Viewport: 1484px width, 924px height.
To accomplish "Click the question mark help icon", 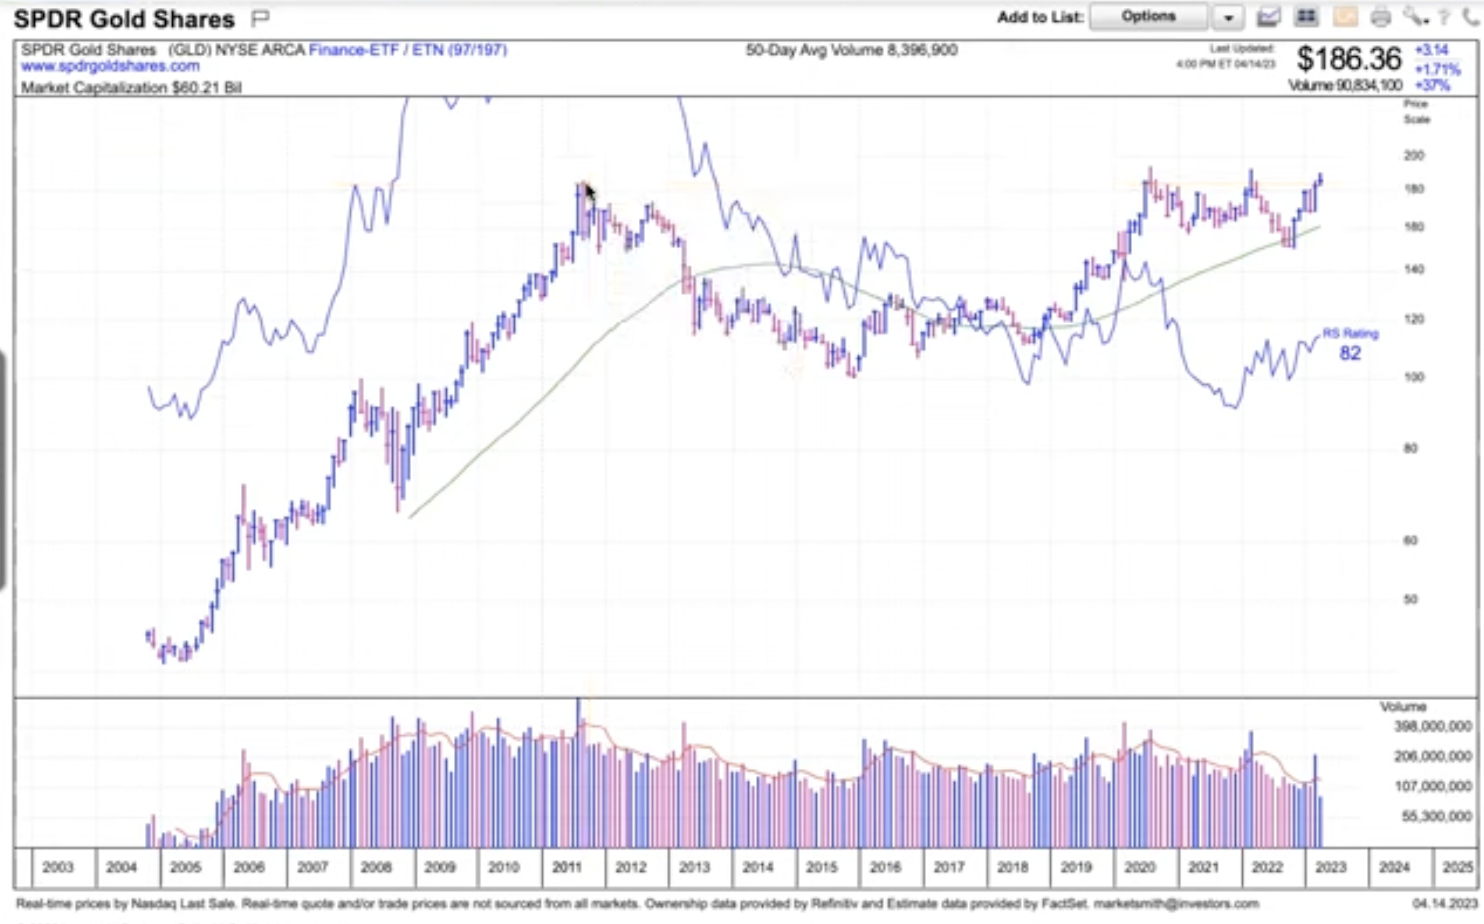I will (1444, 17).
